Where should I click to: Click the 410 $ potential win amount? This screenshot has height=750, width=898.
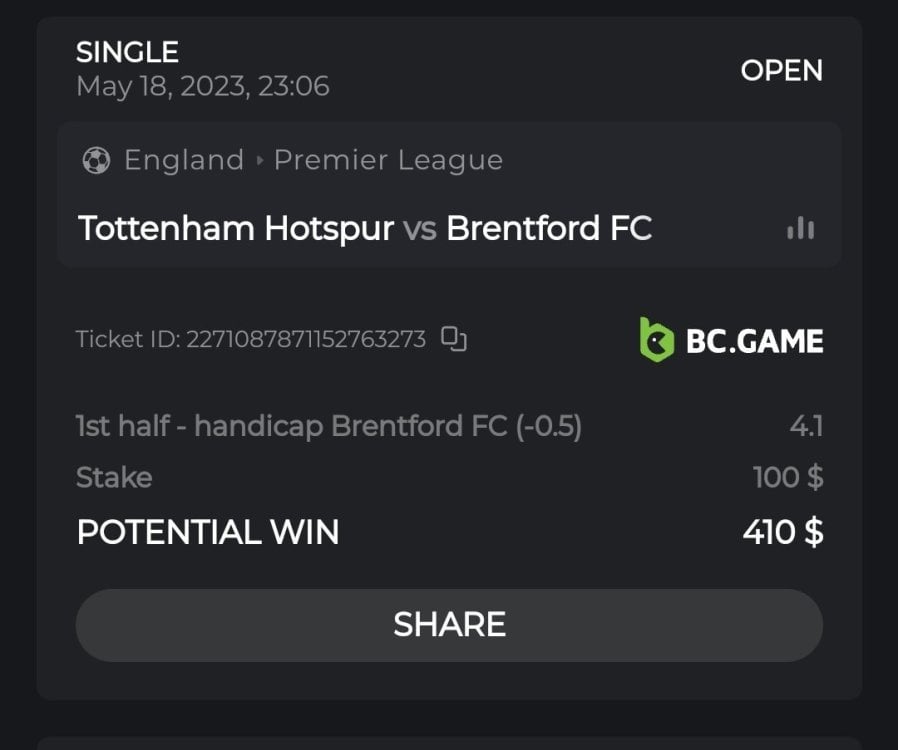[x=783, y=532]
